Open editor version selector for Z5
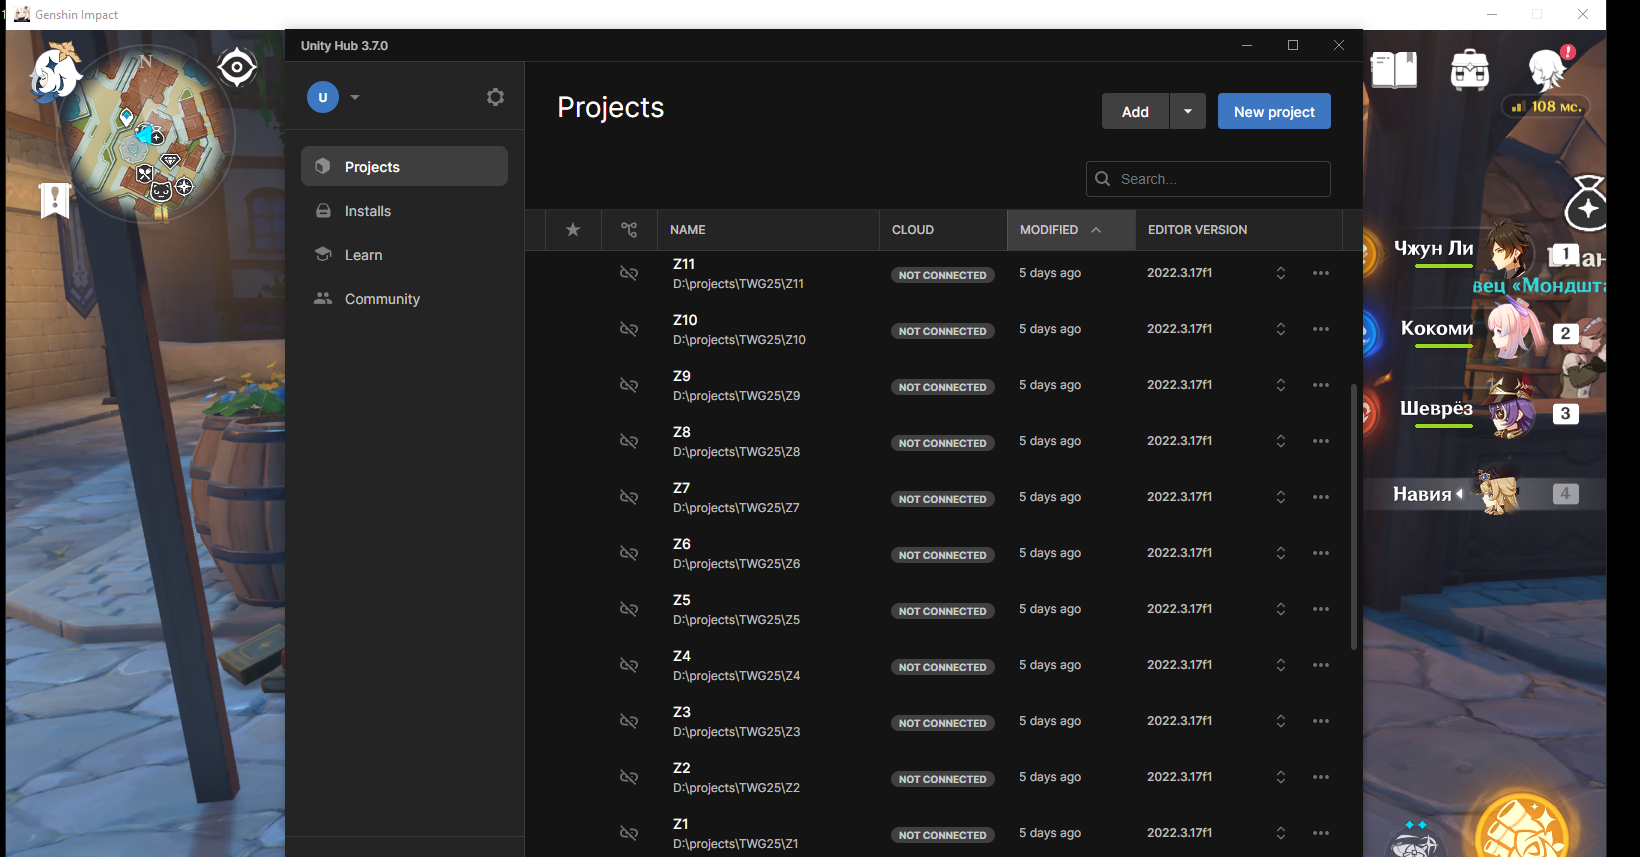This screenshot has height=857, width=1640. click(1281, 609)
